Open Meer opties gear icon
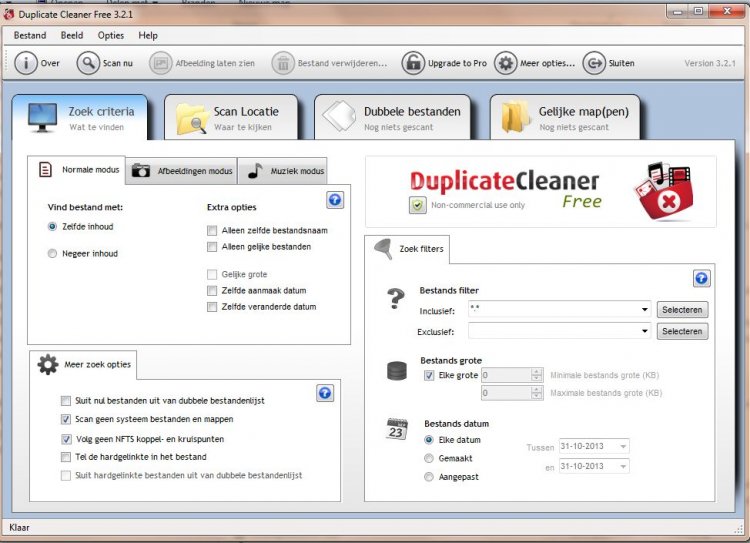 click(x=505, y=63)
